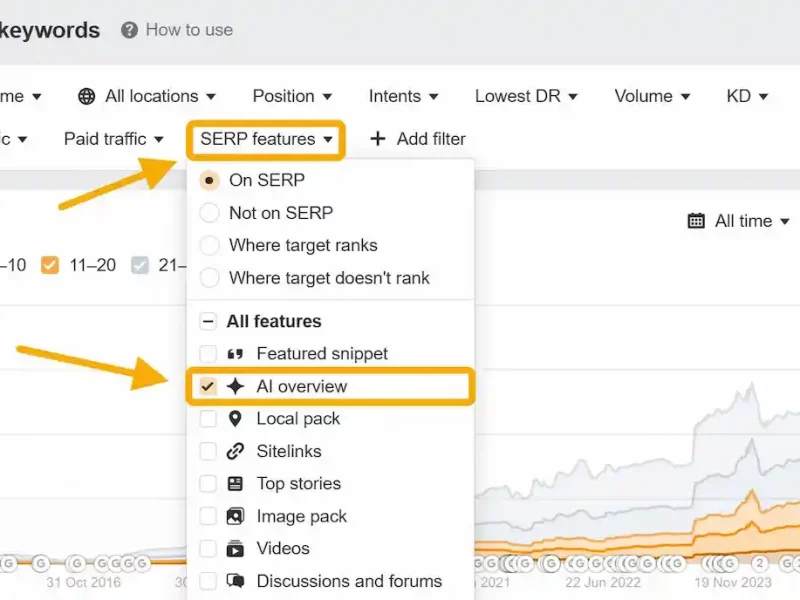Choose Image pack from the features list

coord(301,516)
